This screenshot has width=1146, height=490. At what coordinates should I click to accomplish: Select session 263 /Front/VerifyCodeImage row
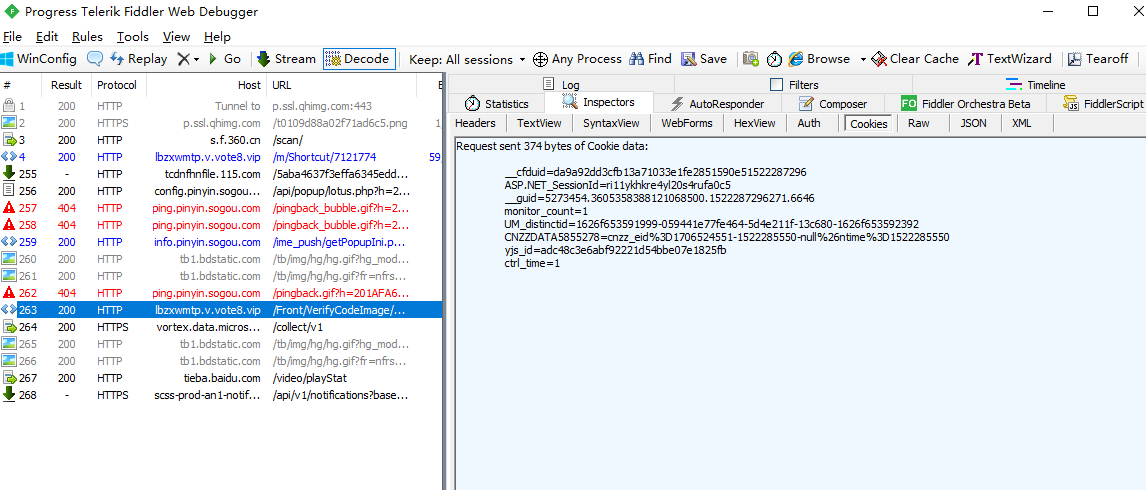tap(221, 310)
